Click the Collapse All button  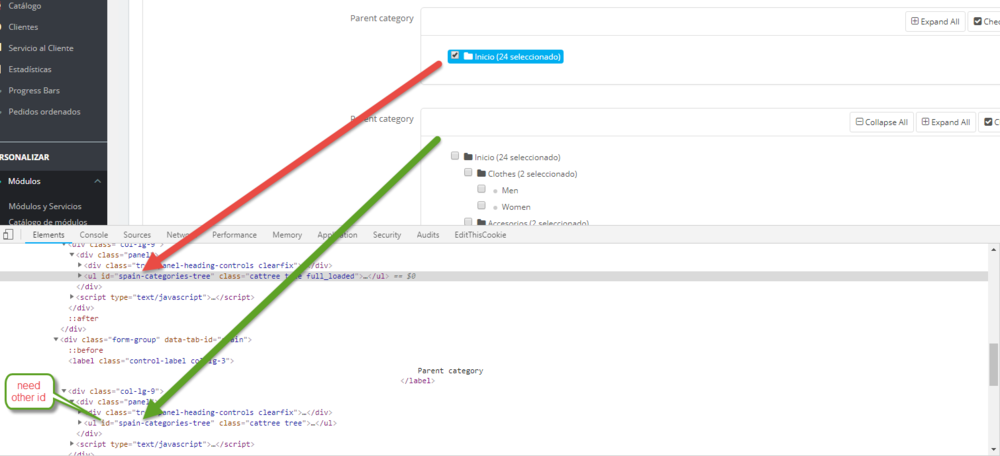click(x=881, y=122)
